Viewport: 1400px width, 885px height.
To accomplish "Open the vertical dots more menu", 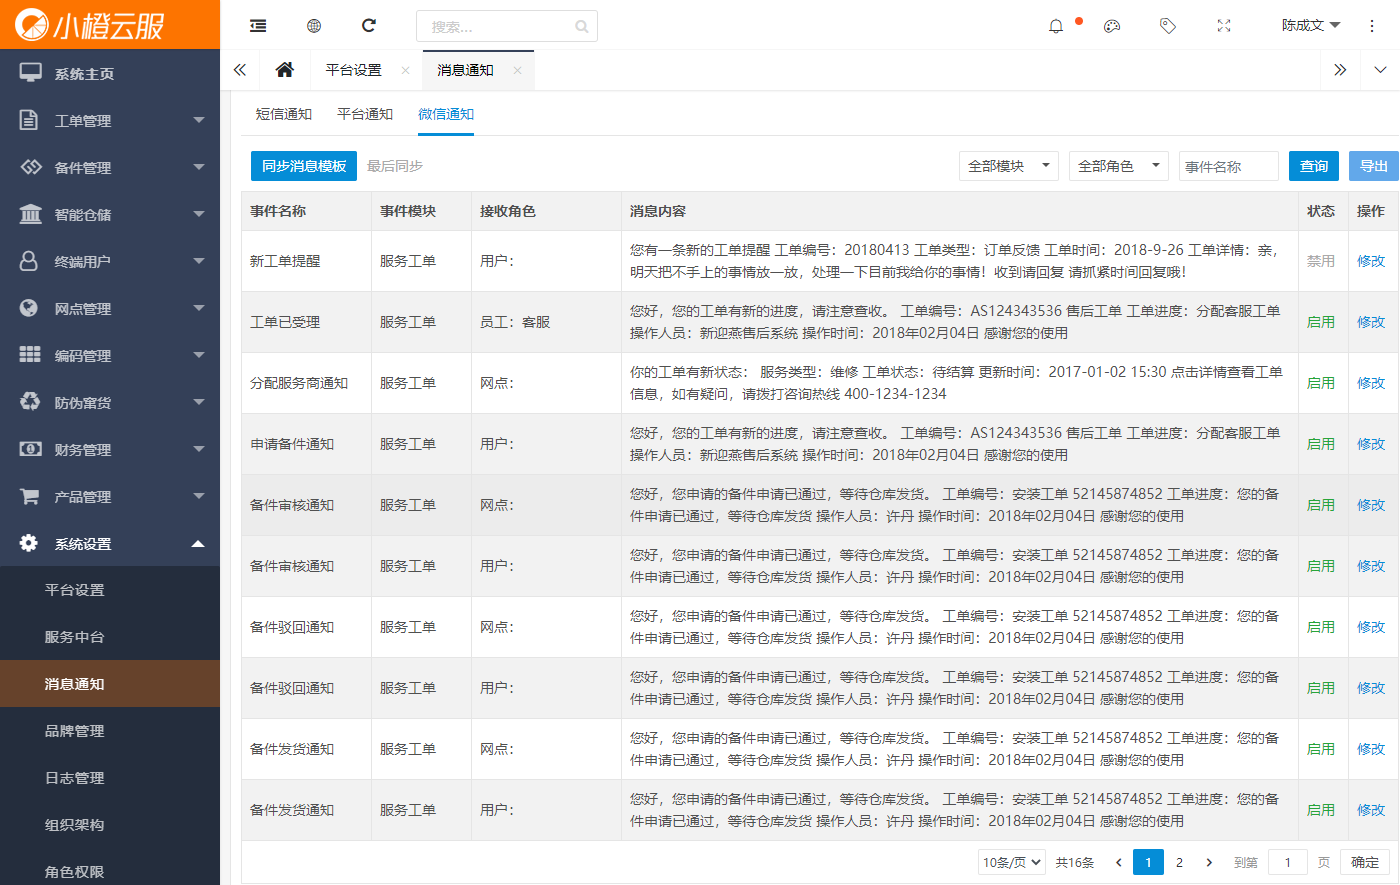I will click(1372, 26).
